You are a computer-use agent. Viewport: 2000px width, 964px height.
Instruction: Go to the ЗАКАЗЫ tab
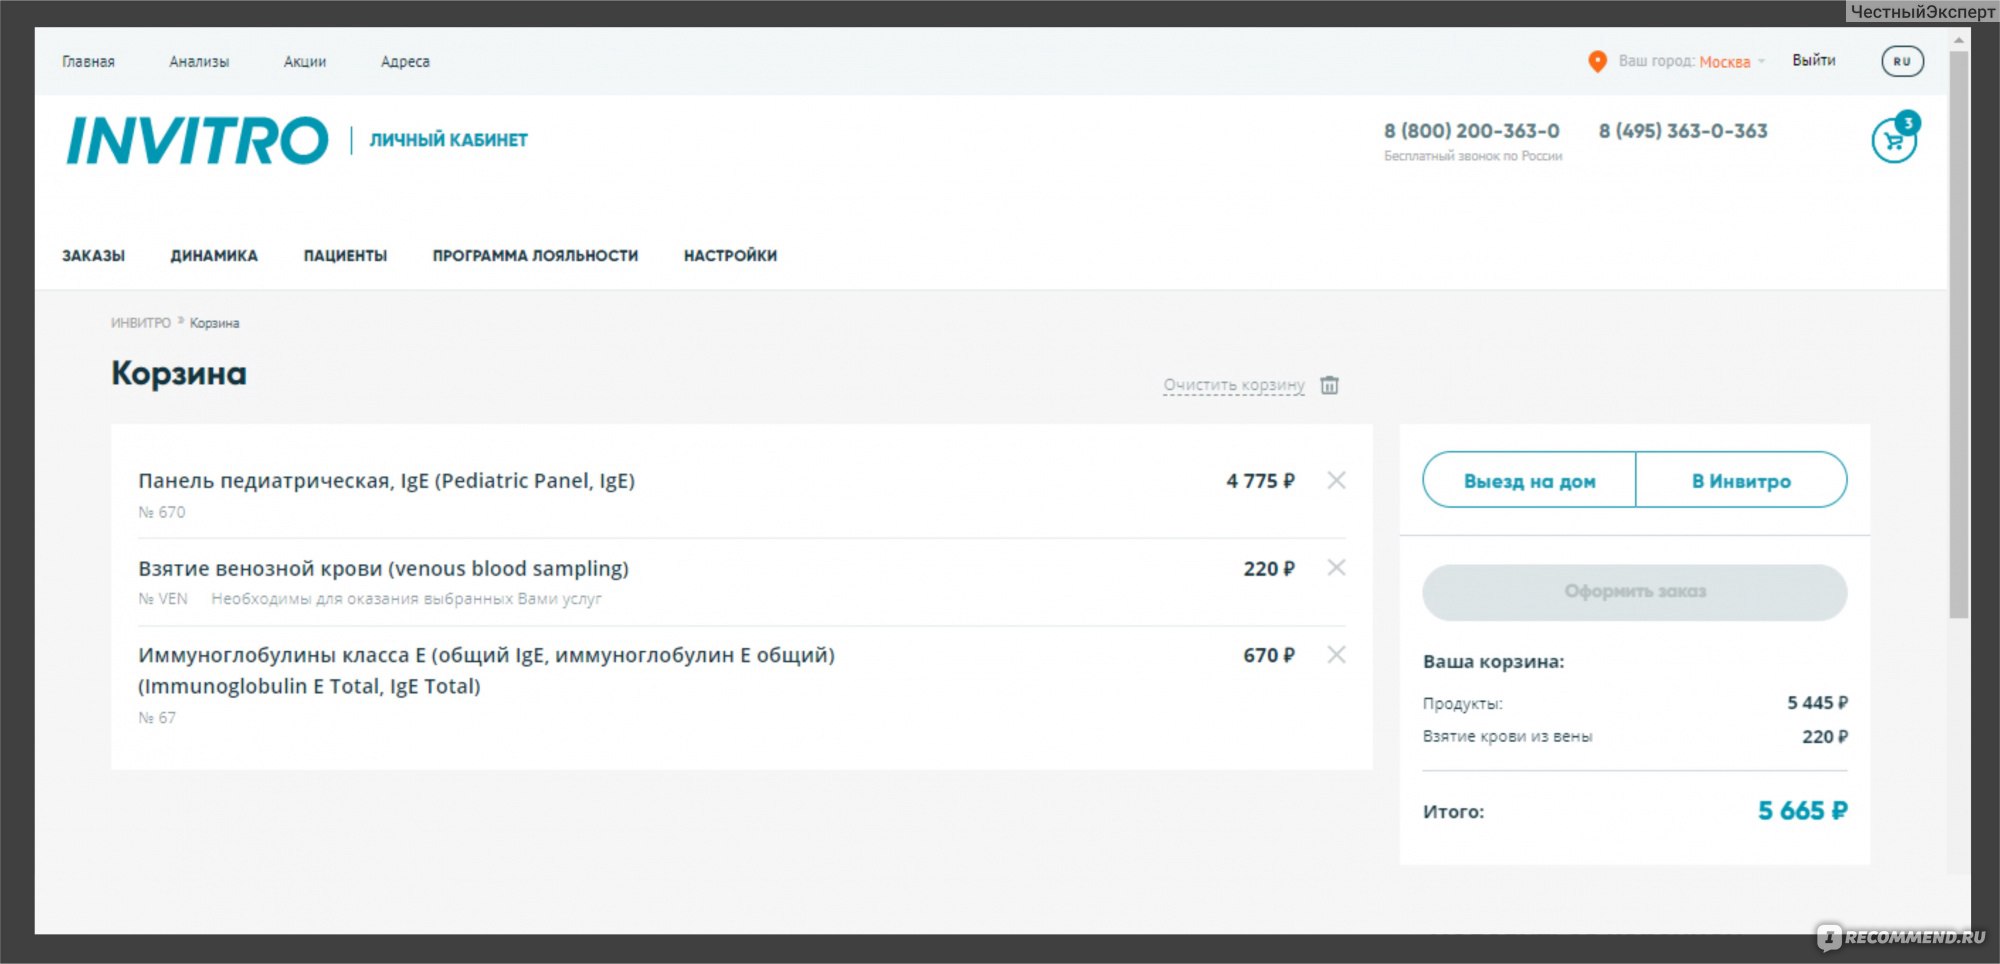[x=93, y=255]
